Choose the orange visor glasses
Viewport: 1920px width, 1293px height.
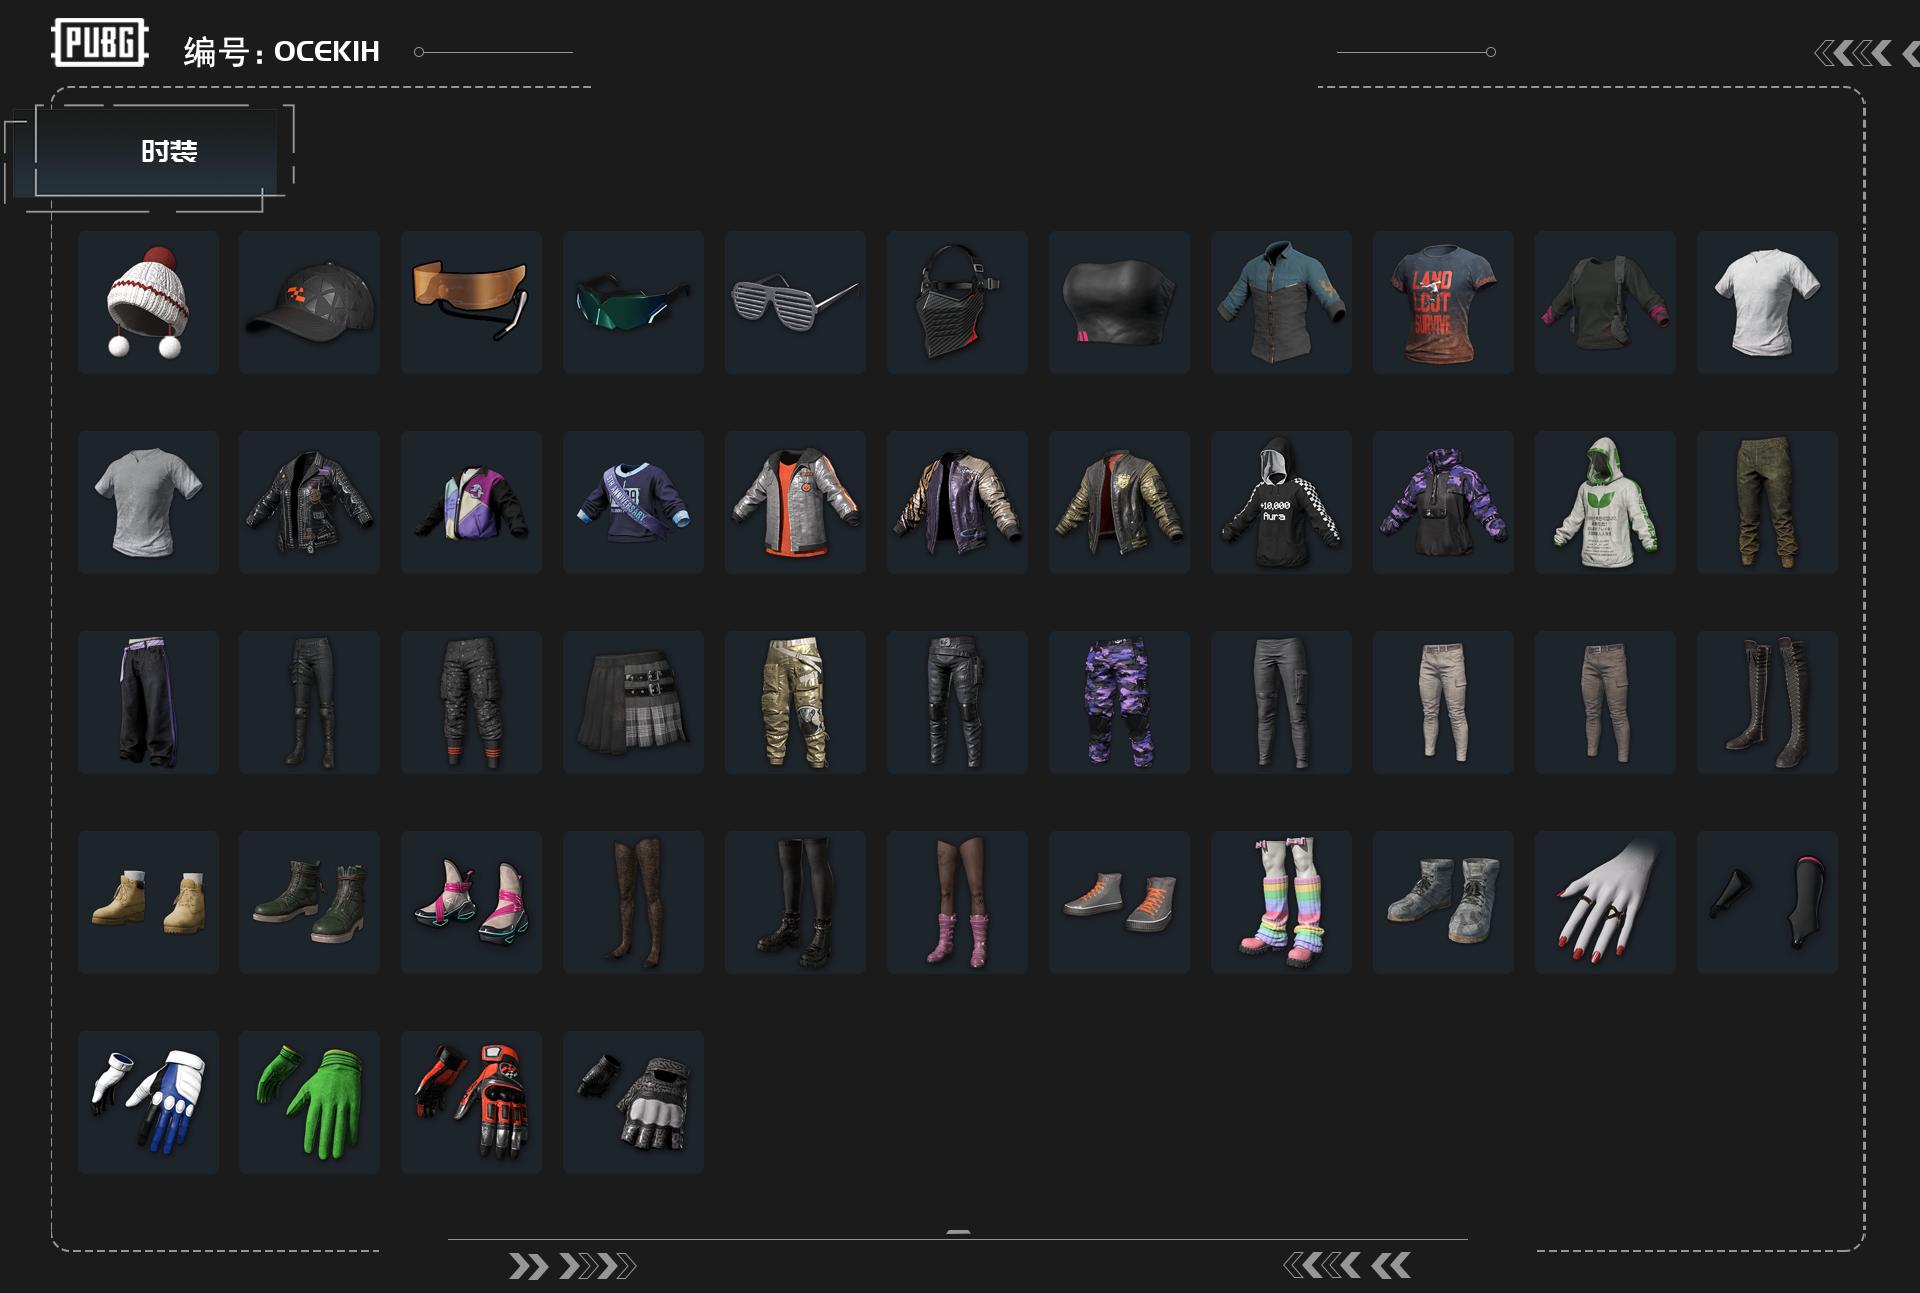472,302
